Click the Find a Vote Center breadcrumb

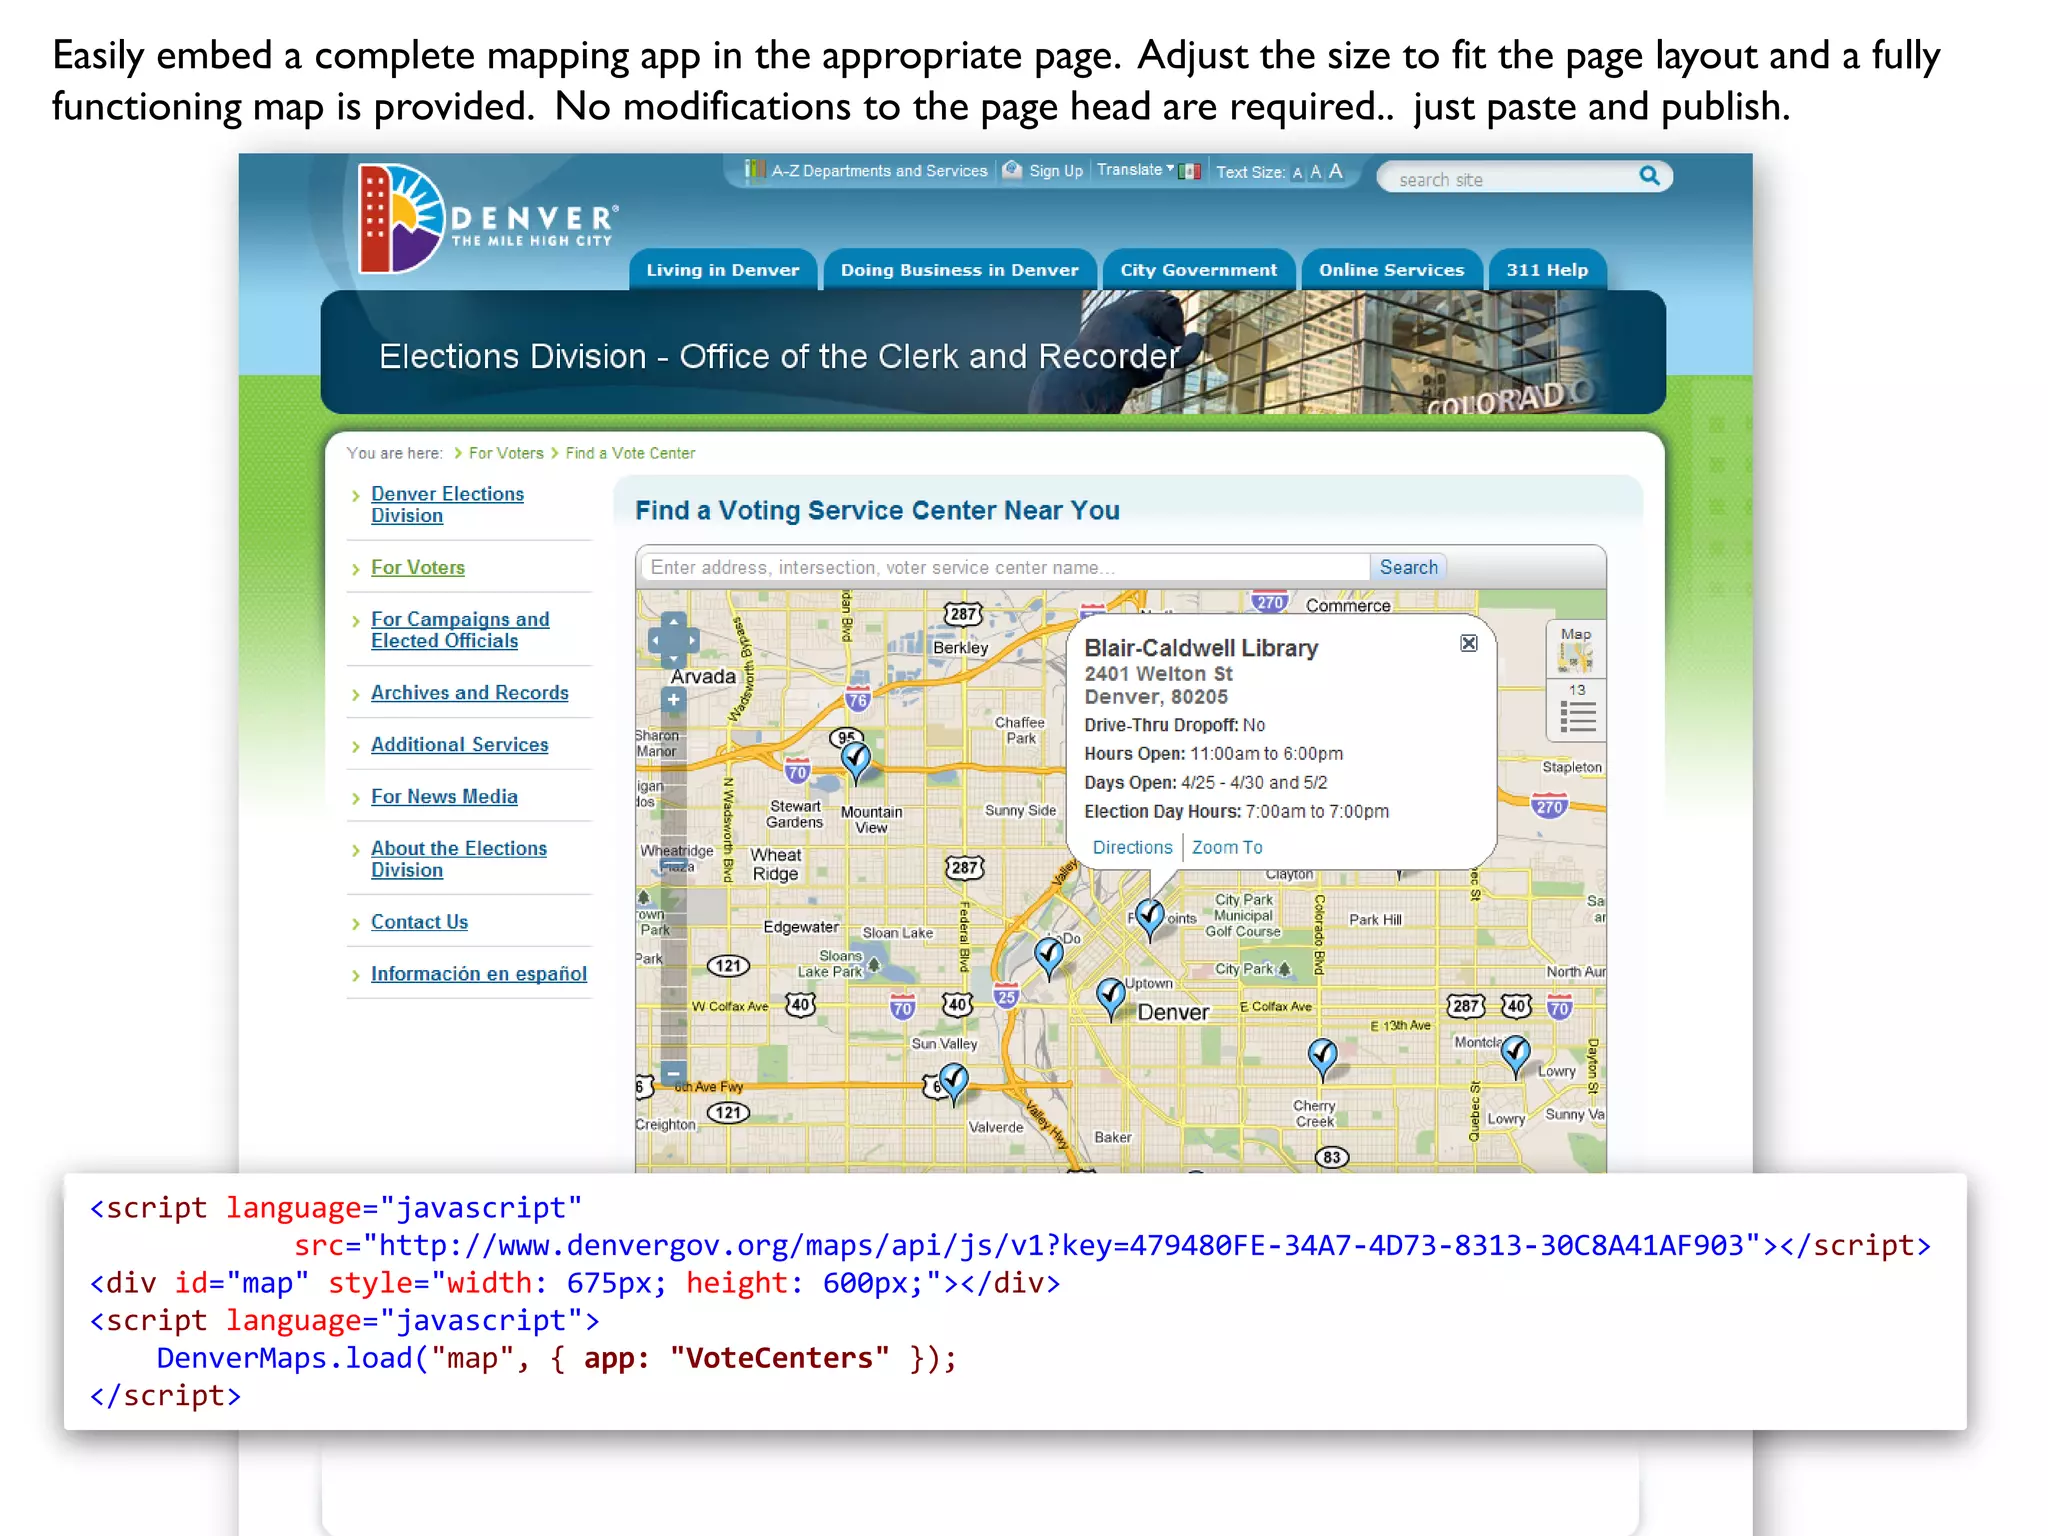630,453
